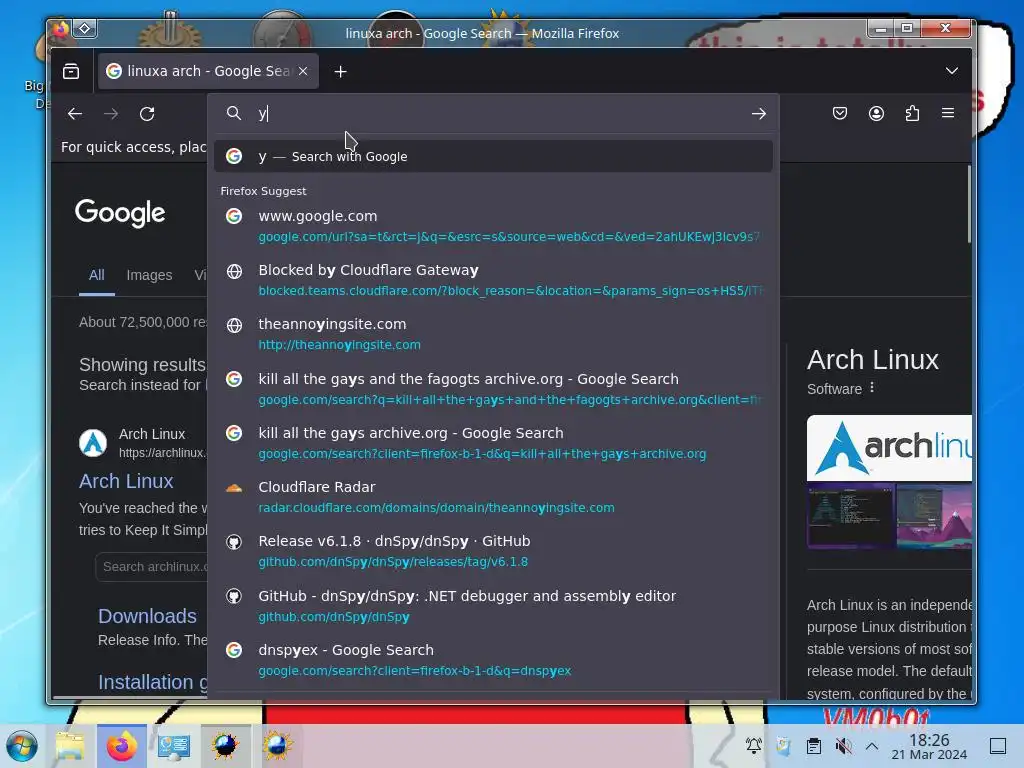Click the page vertical scrollbar

(969, 205)
